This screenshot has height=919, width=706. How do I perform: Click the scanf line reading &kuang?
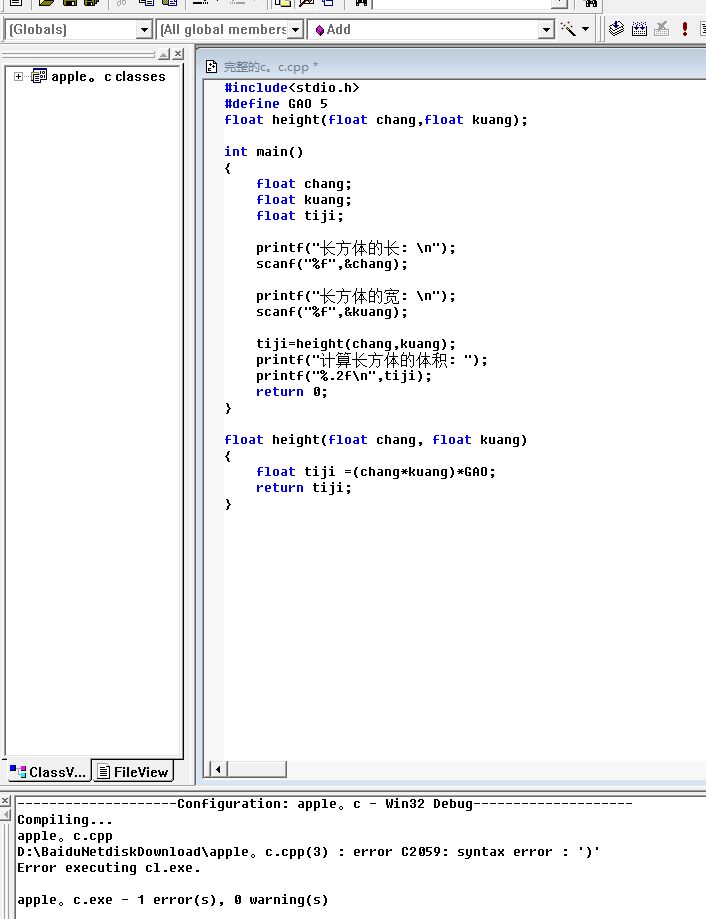(x=332, y=312)
